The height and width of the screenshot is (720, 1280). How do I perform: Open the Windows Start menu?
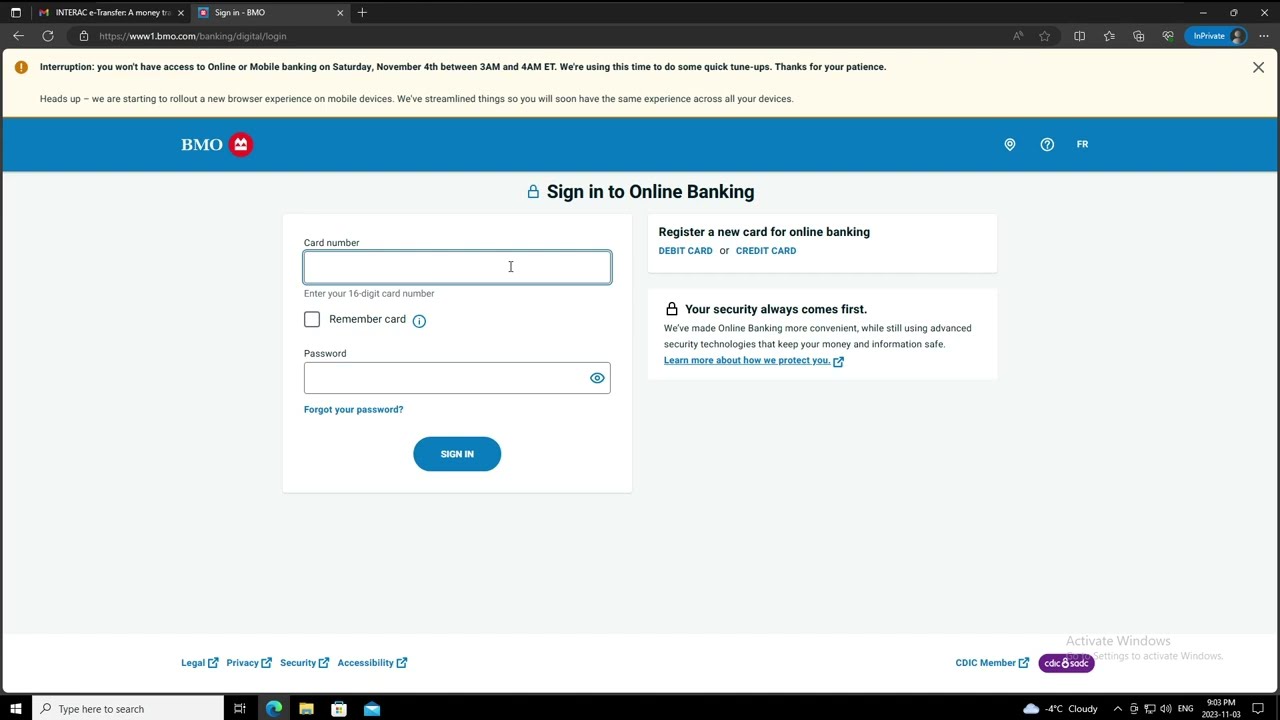(15, 709)
